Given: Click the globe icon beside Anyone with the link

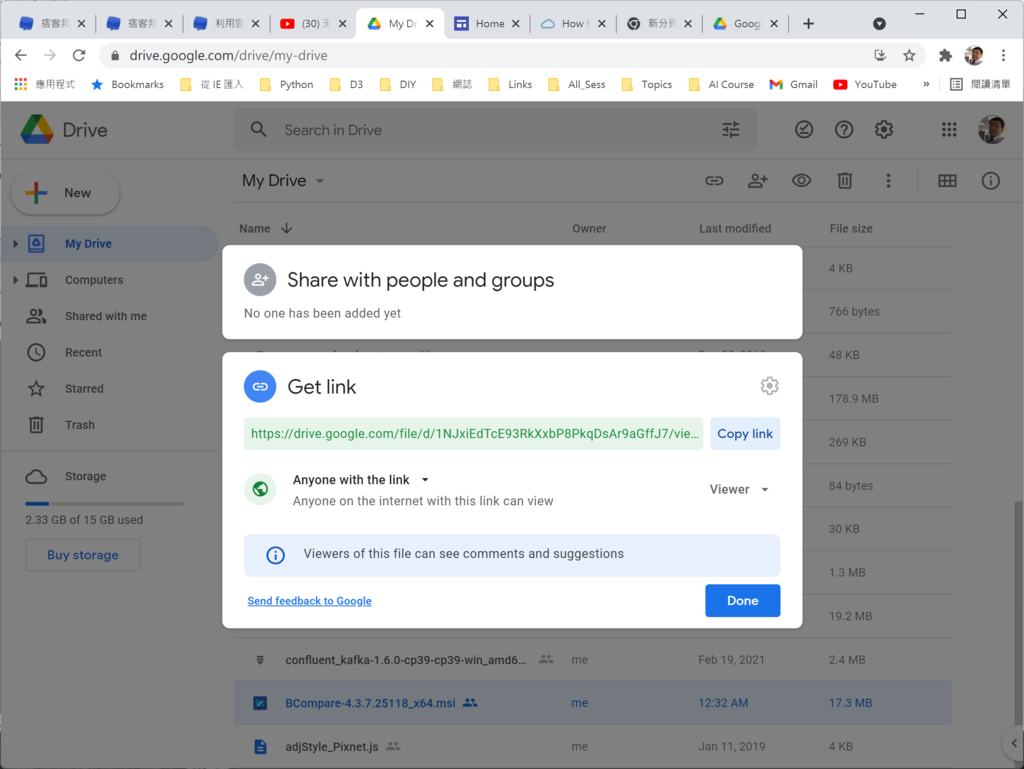Looking at the screenshot, I should click(260, 489).
